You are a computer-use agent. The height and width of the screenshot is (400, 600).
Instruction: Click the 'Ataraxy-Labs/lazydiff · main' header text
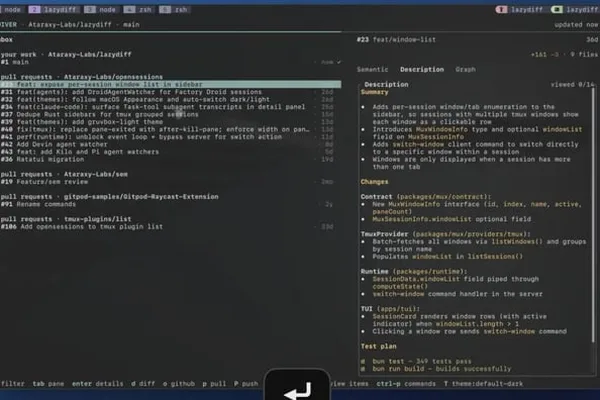coord(84,24)
